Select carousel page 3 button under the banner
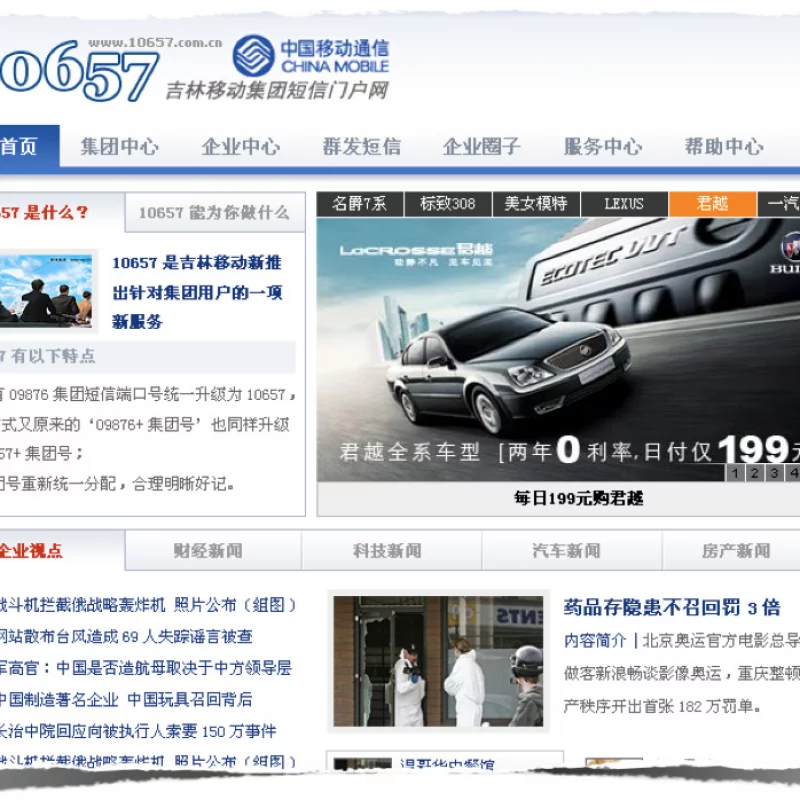Viewport: 800px width, 800px height. coord(775,472)
